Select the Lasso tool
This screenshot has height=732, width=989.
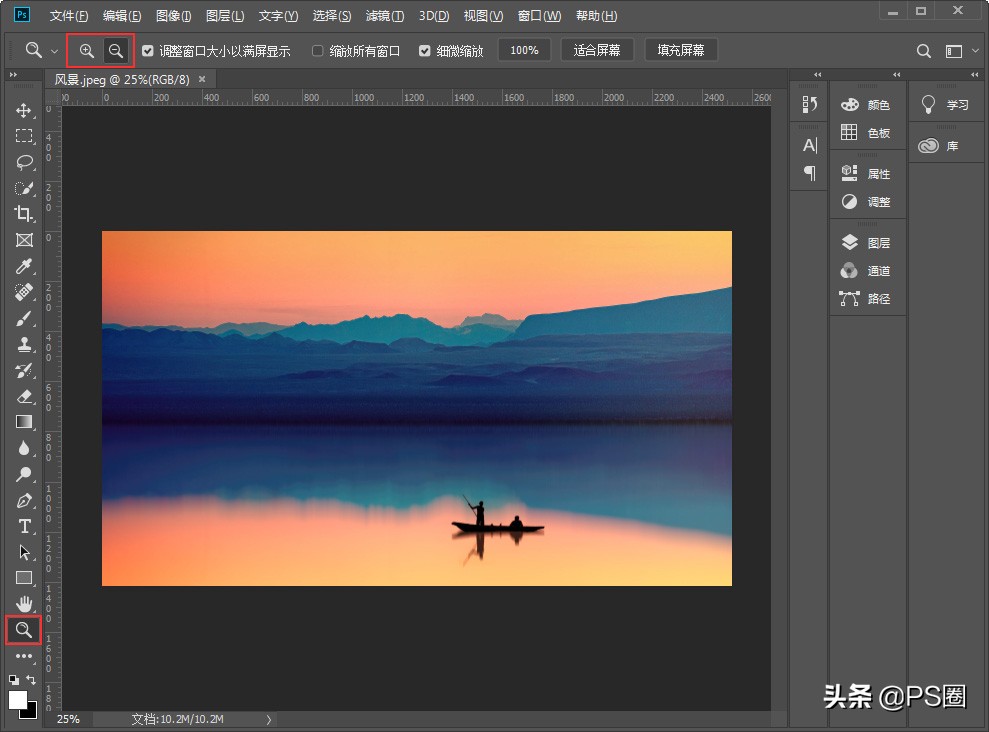pos(24,162)
